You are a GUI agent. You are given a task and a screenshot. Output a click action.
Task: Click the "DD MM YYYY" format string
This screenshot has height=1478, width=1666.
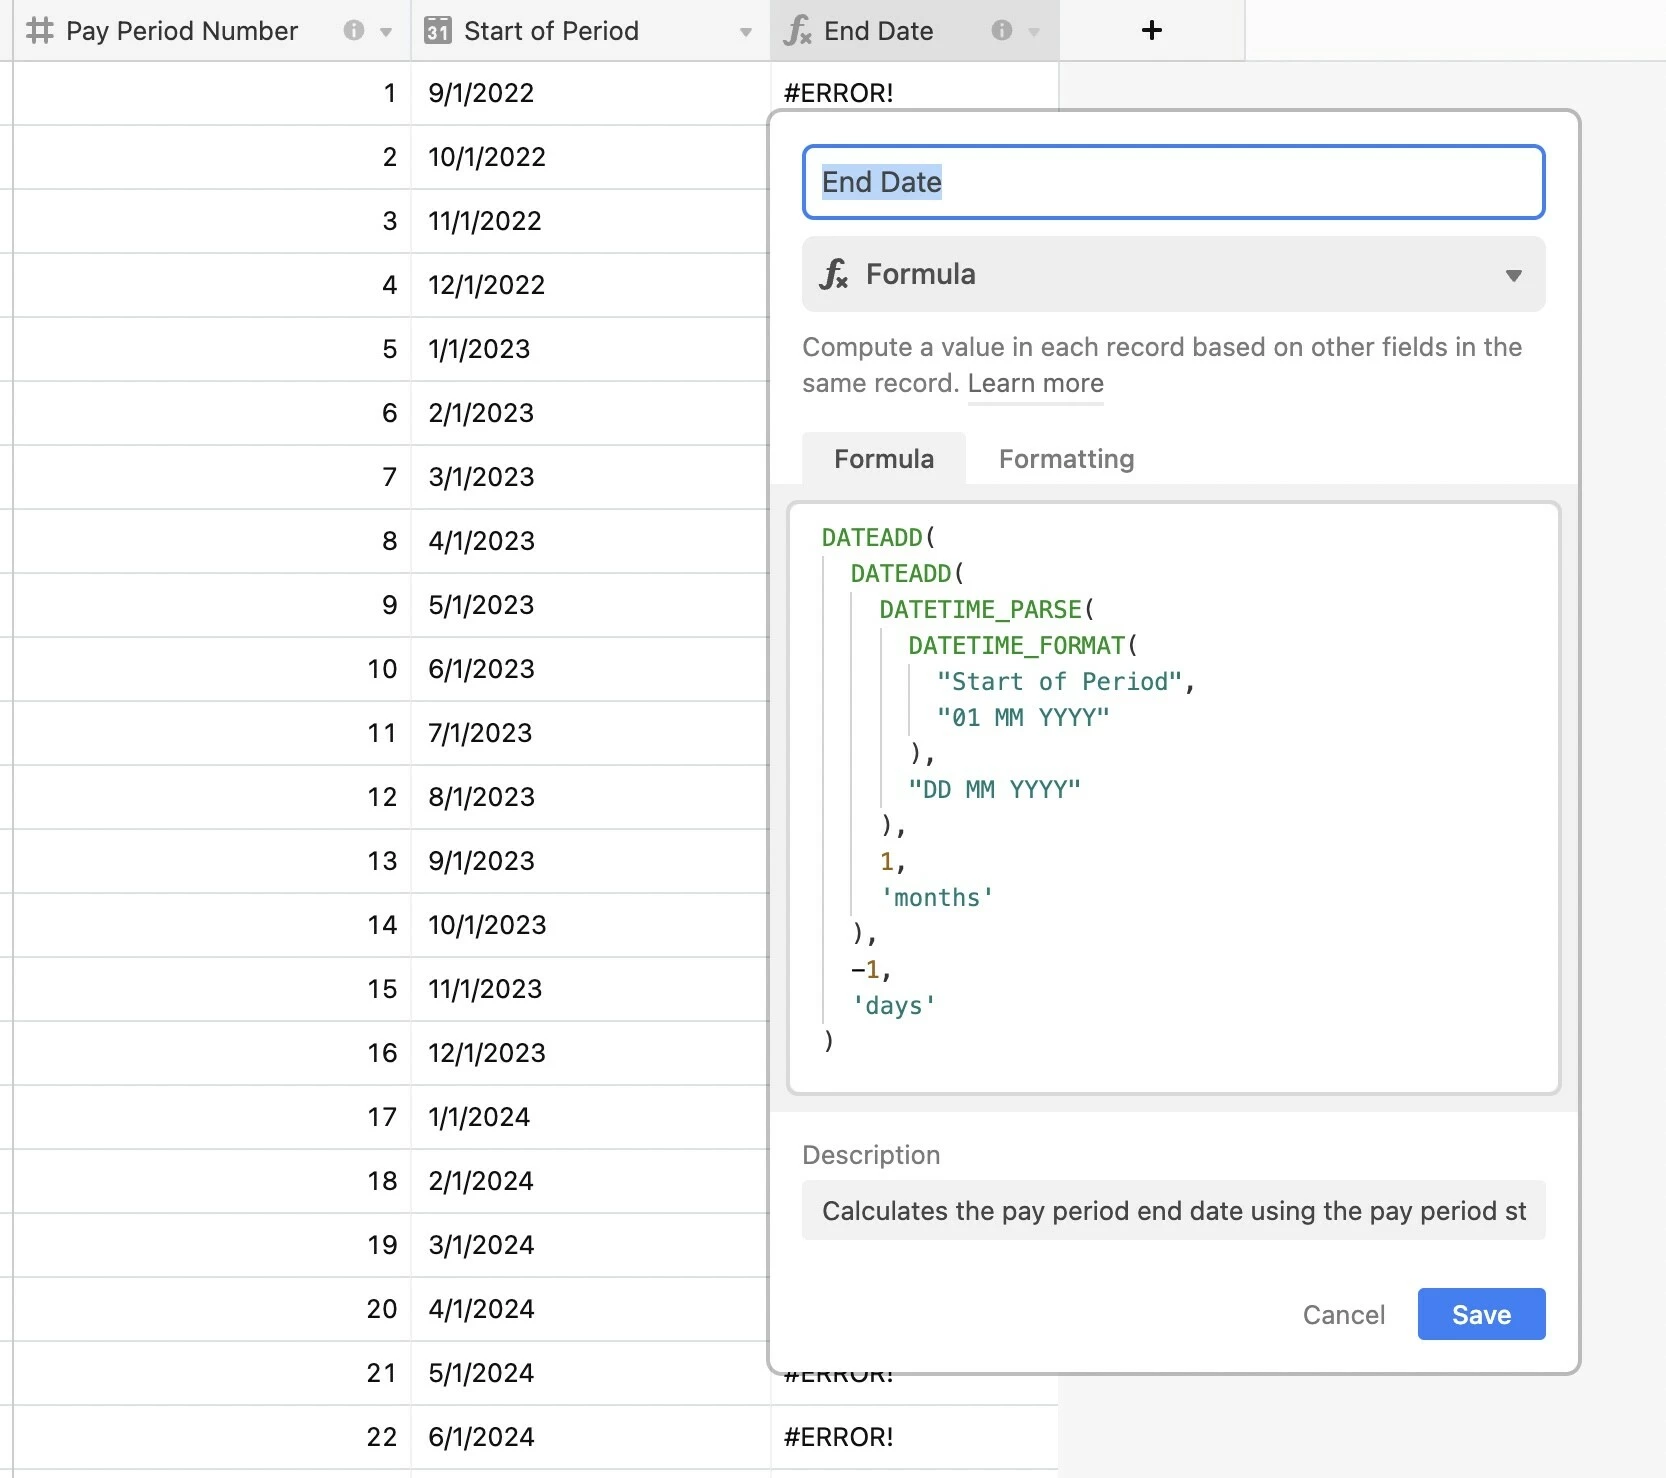tap(994, 790)
